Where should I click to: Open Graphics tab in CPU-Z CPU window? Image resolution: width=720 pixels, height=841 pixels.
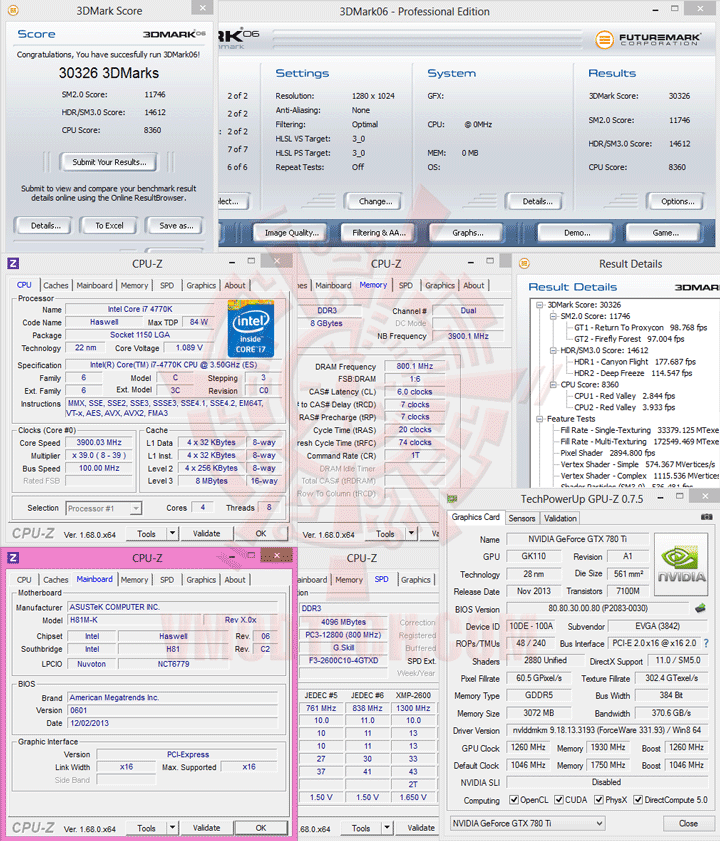coord(201,285)
